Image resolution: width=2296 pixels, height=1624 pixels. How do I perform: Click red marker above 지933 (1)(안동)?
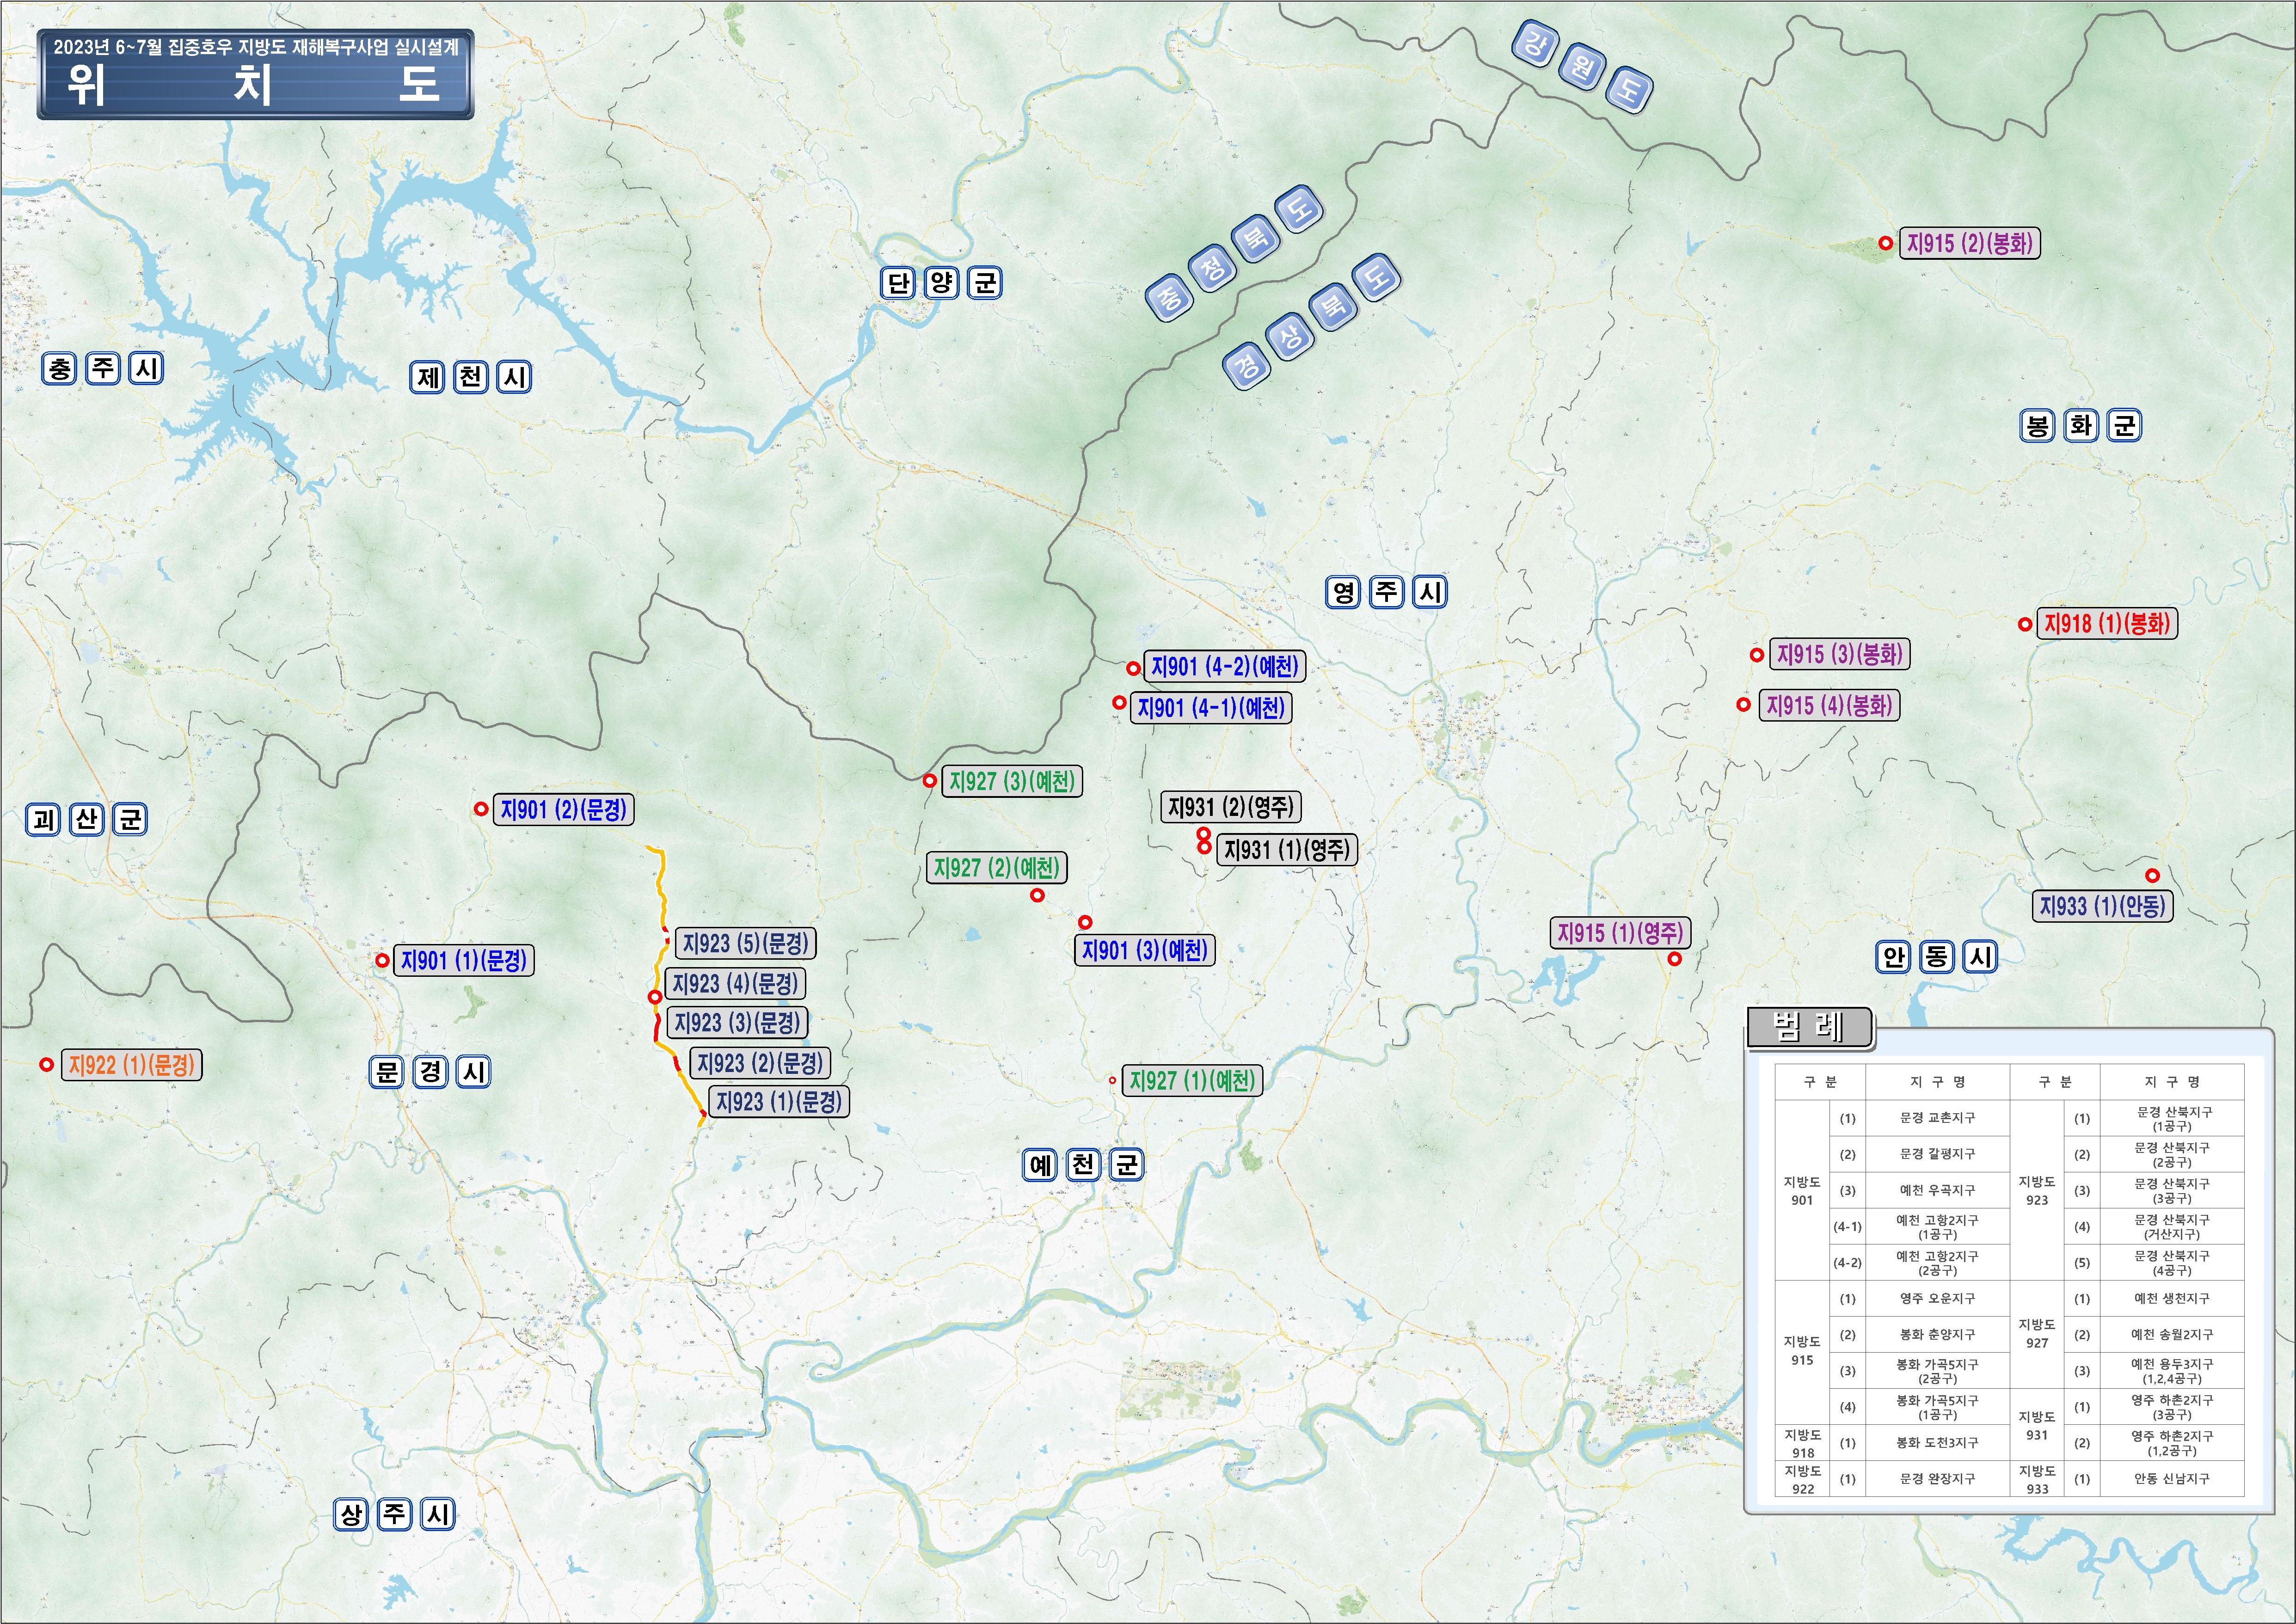pyautogui.click(x=2153, y=875)
